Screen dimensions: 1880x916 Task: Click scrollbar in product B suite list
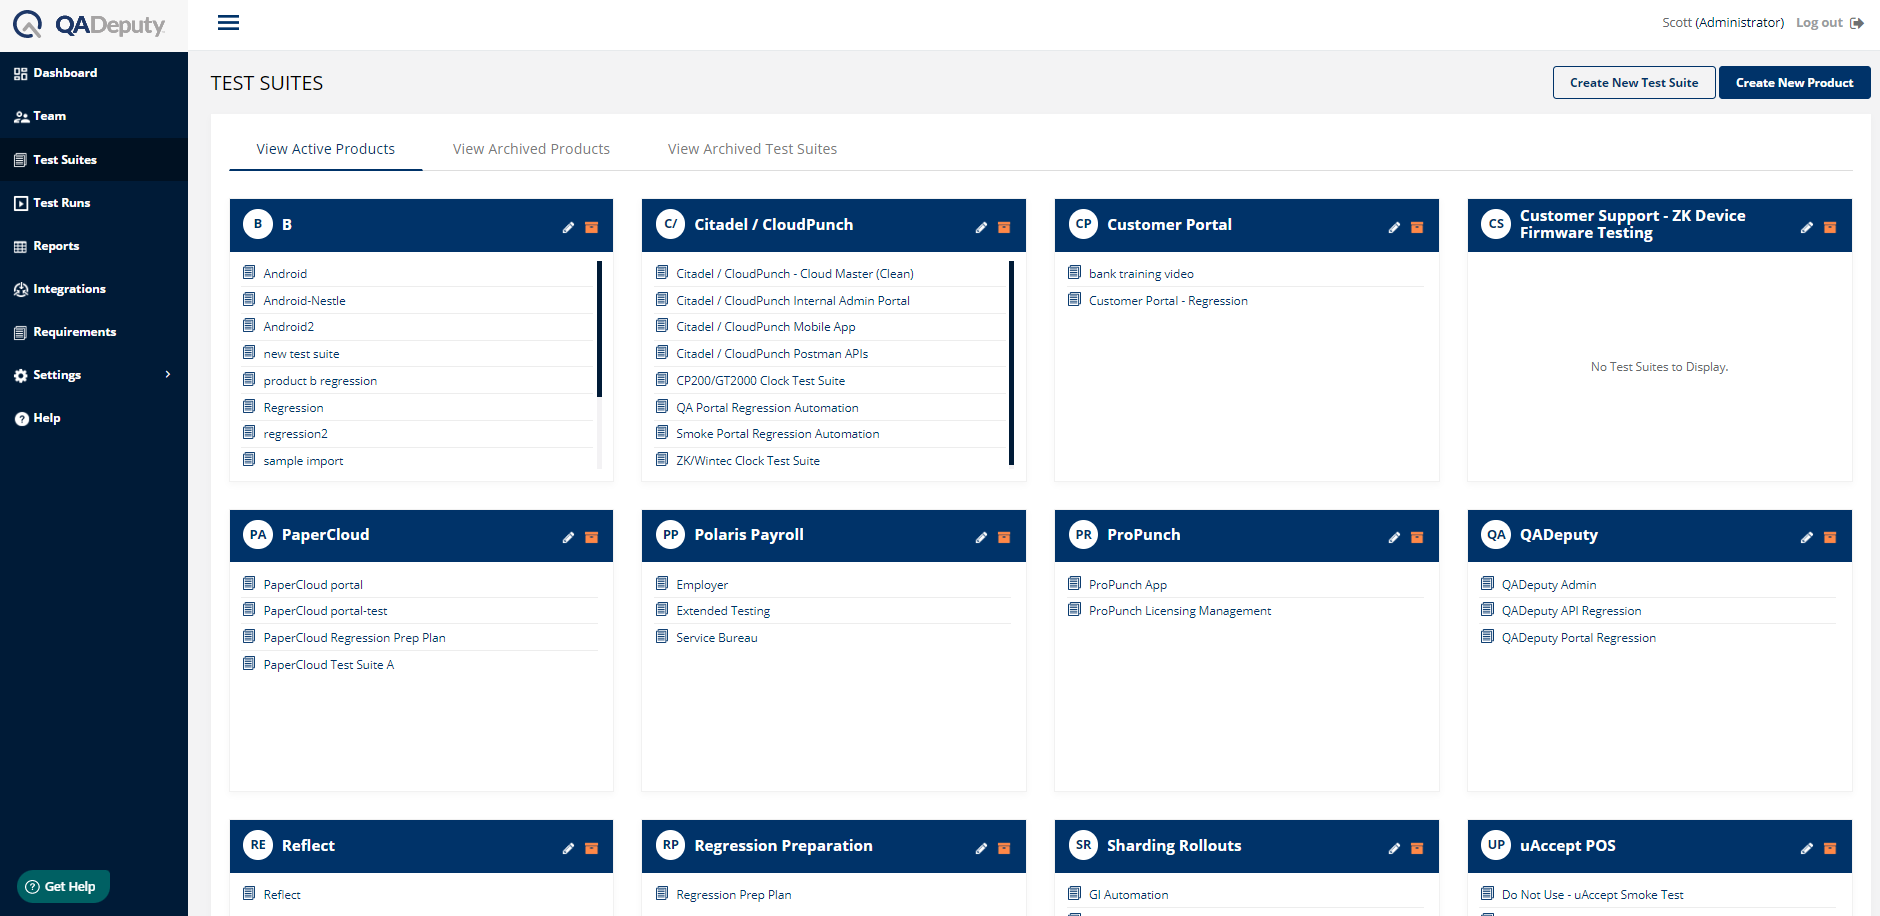[599, 329]
